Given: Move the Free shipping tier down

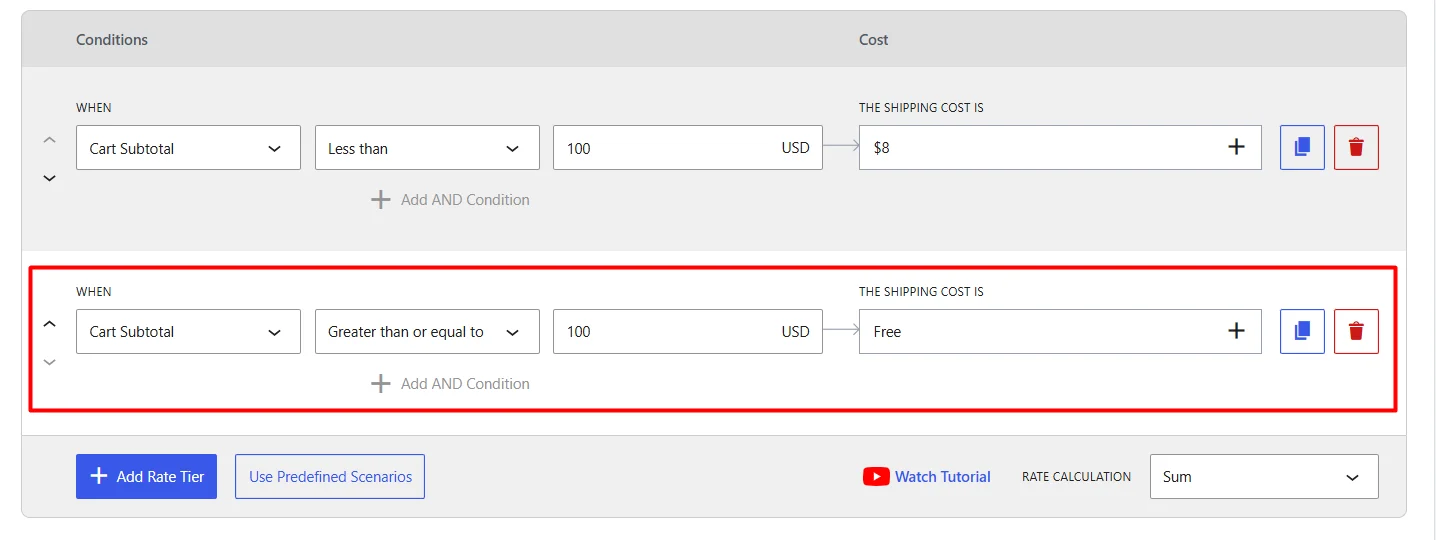Looking at the screenshot, I should click(x=49, y=362).
